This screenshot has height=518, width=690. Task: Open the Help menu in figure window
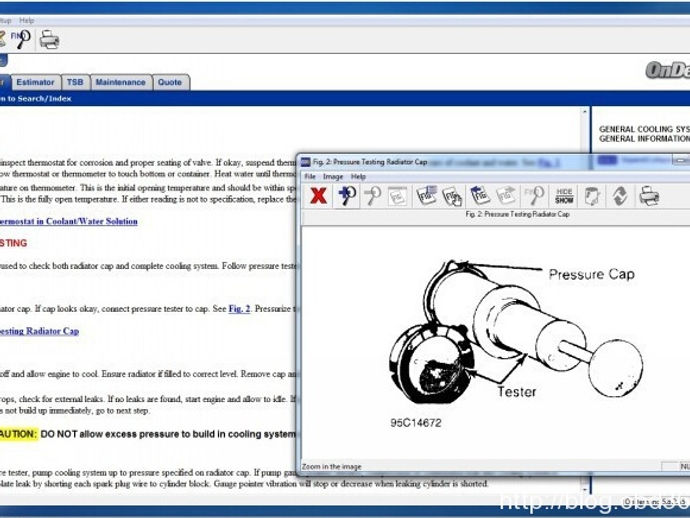tap(358, 176)
